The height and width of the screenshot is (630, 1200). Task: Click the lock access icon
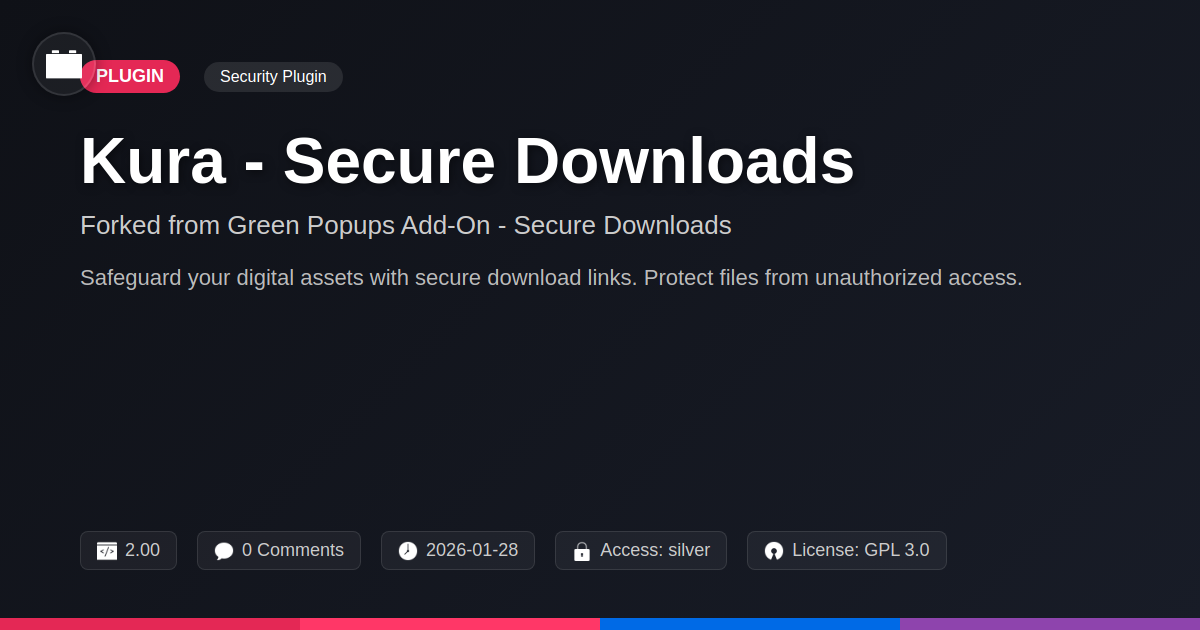582,551
